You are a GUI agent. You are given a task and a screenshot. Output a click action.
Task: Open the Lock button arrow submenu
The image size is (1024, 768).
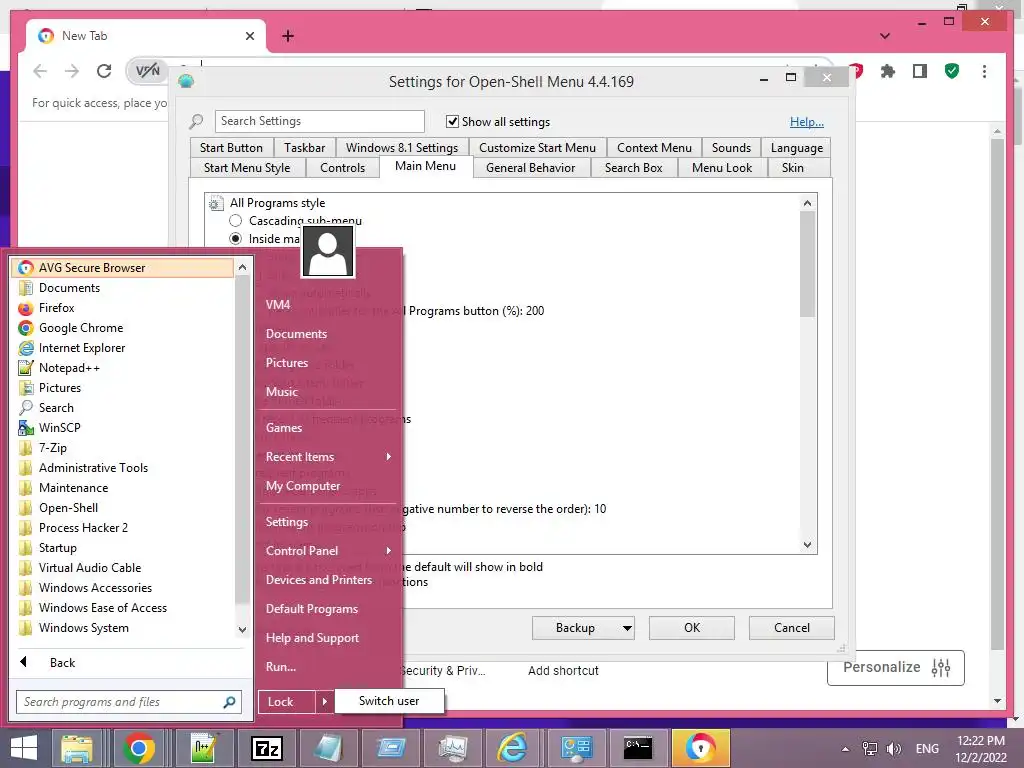click(x=324, y=702)
